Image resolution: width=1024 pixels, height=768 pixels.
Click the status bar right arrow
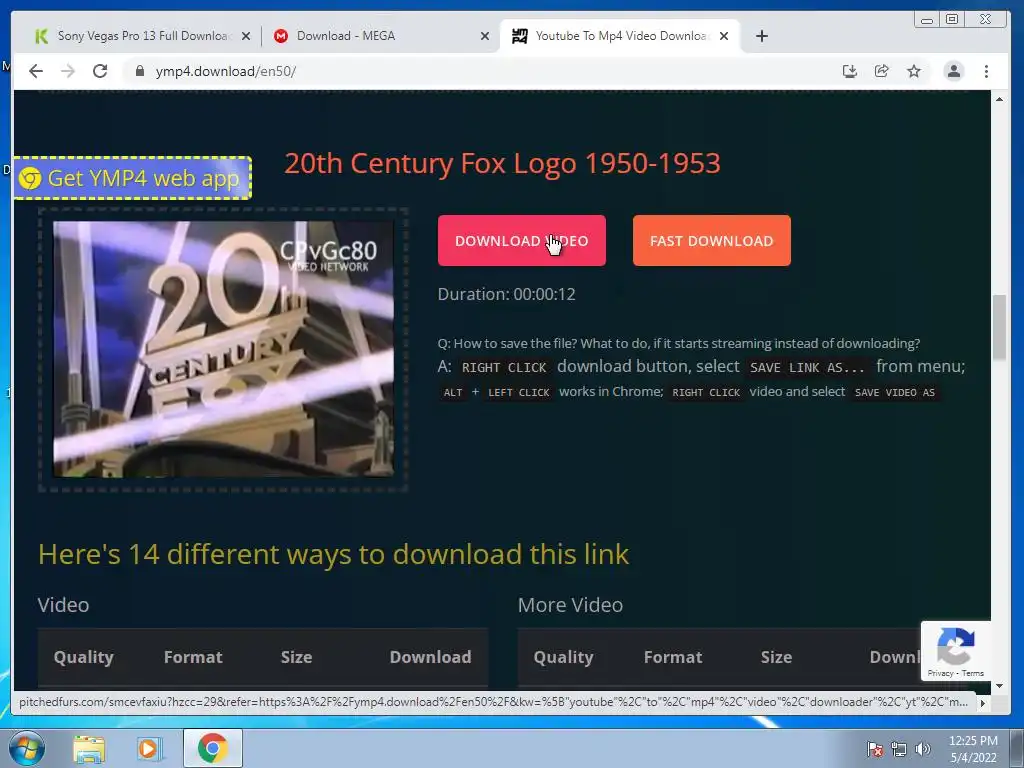click(x=982, y=703)
